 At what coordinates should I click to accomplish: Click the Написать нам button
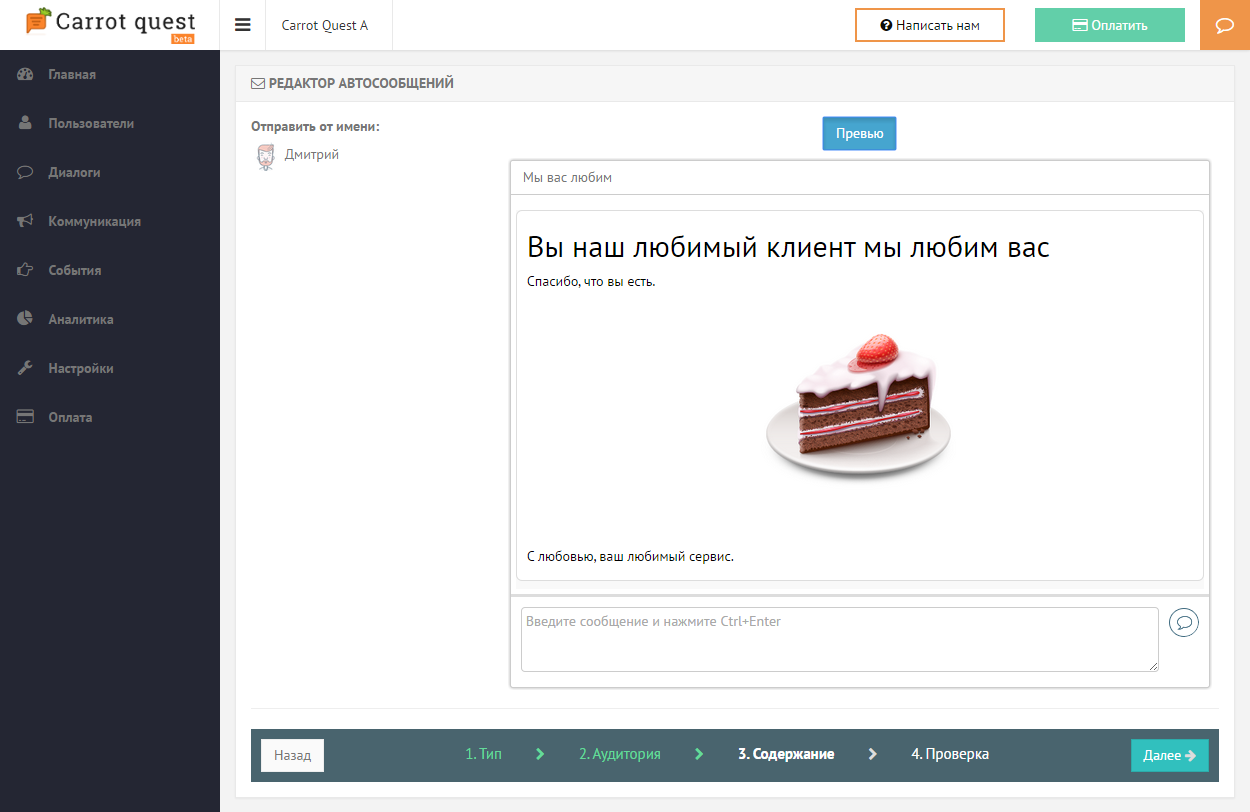[x=930, y=25]
